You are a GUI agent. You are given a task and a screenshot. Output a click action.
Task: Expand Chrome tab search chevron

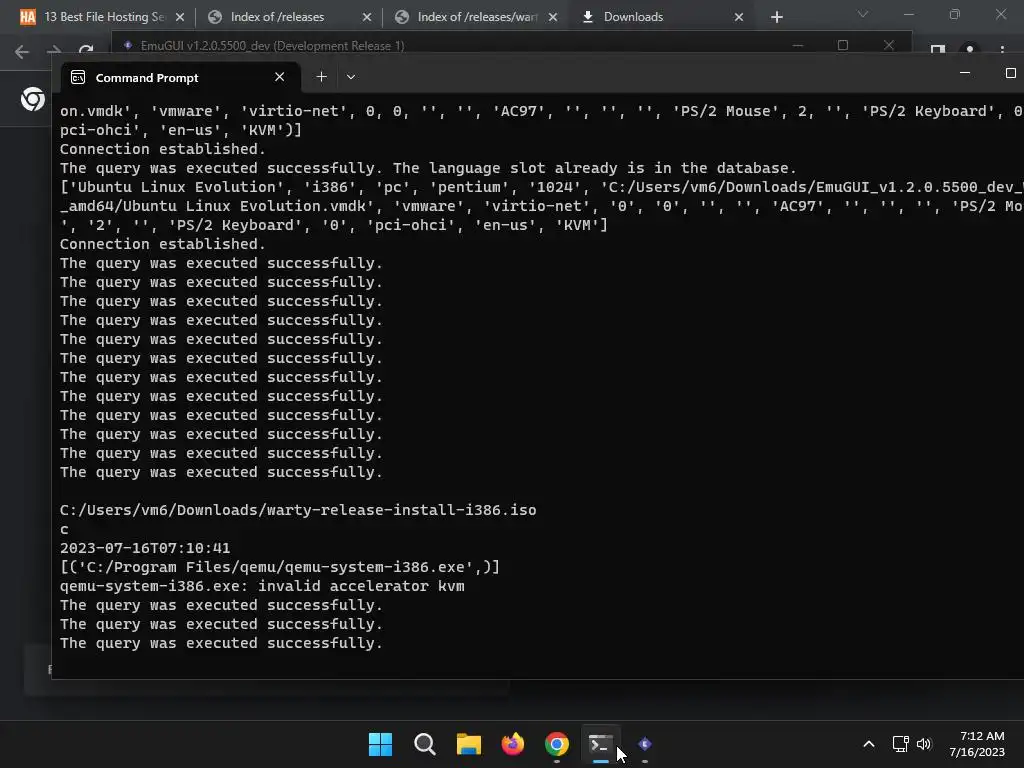pyautogui.click(x=863, y=14)
